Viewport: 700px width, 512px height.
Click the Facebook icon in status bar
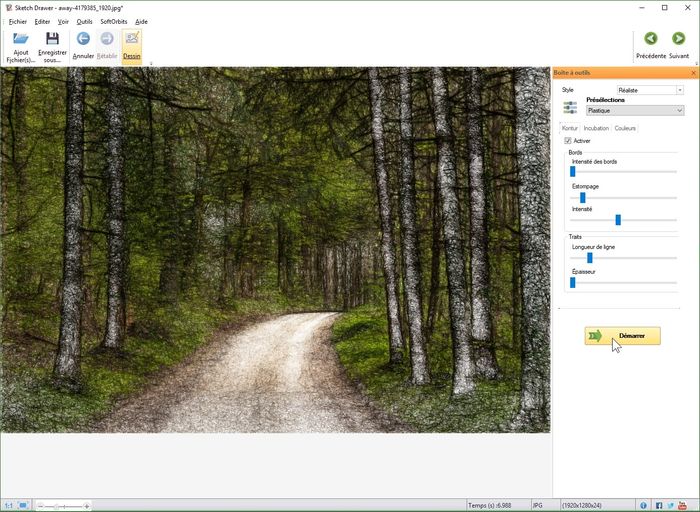pyautogui.click(x=659, y=505)
